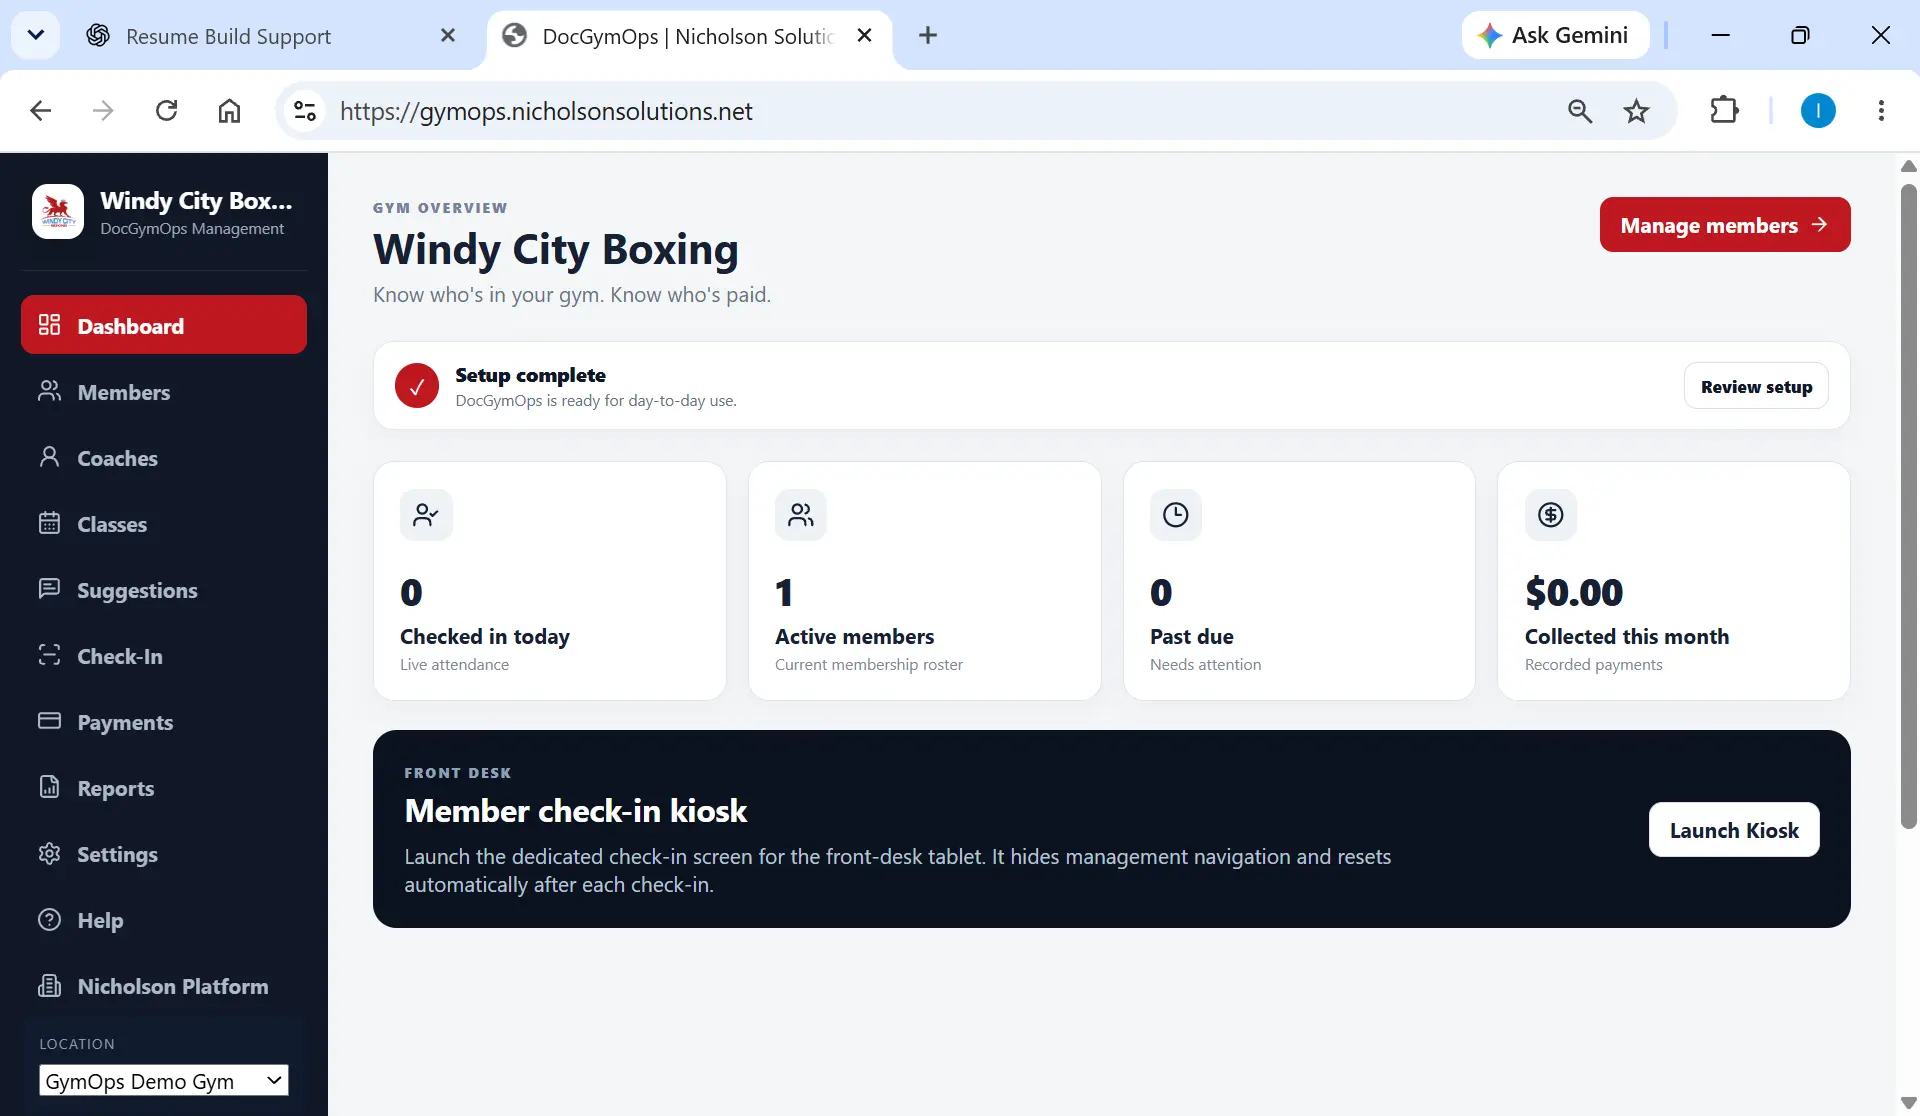Click the Review setup button
This screenshot has height=1116, width=1920.
pos(1756,386)
